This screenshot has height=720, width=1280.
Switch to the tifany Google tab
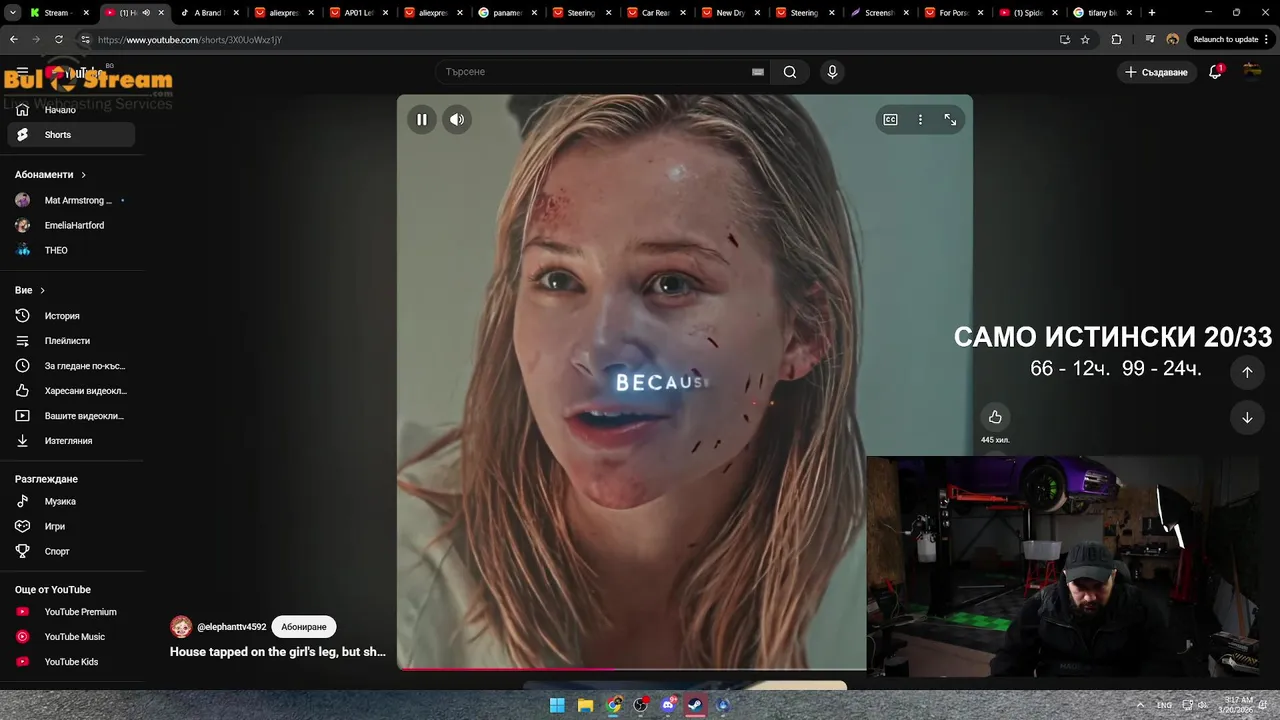click(1103, 13)
